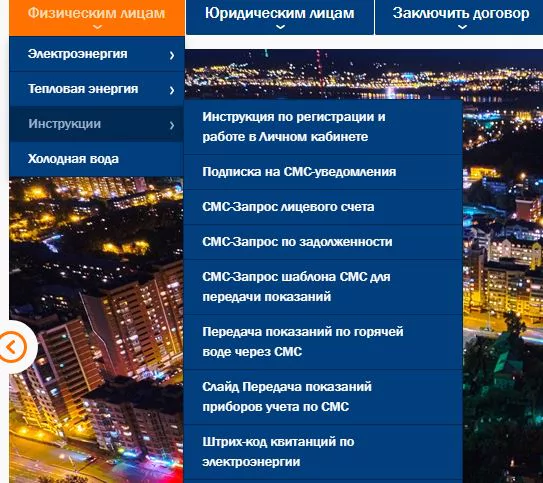
Task: Open the Юридическим лицам tab
Action: pyautogui.click(x=280, y=17)
